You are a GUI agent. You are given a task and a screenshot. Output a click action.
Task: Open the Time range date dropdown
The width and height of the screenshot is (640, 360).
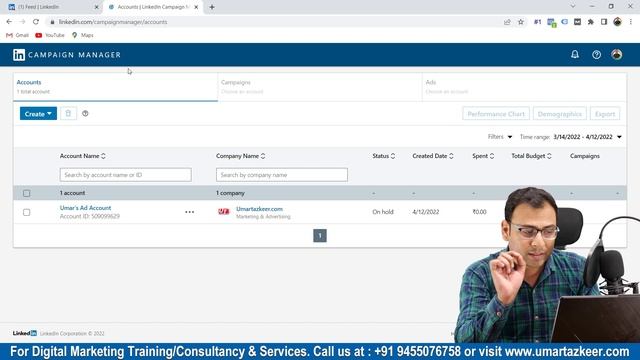coord(588,137)
